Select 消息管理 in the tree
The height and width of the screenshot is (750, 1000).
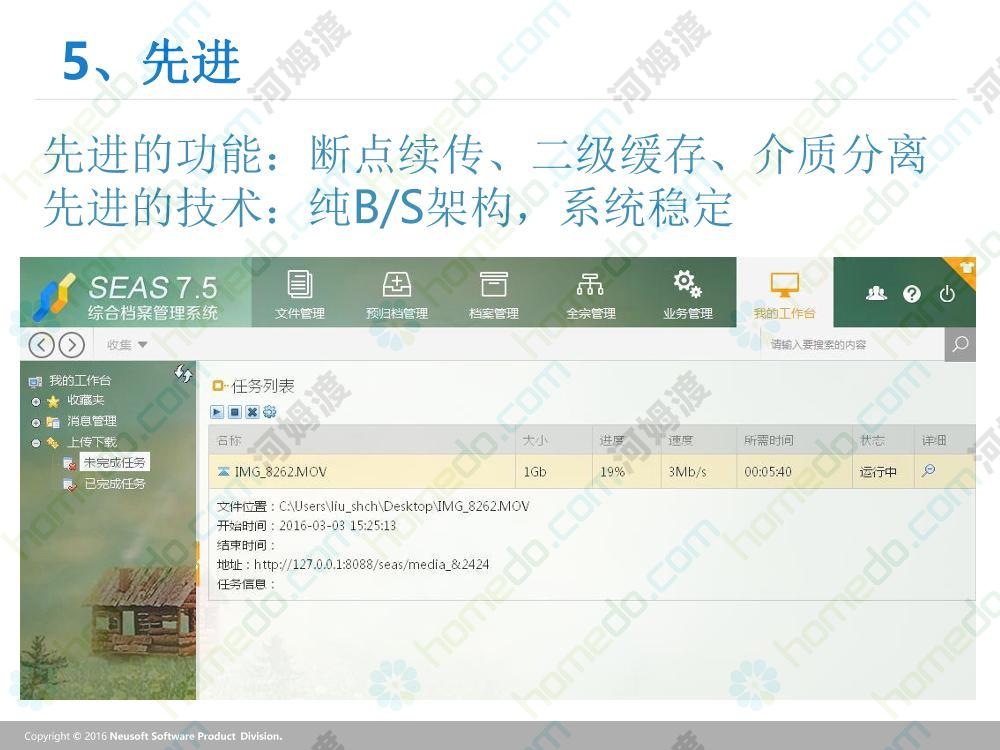(92, 422)
